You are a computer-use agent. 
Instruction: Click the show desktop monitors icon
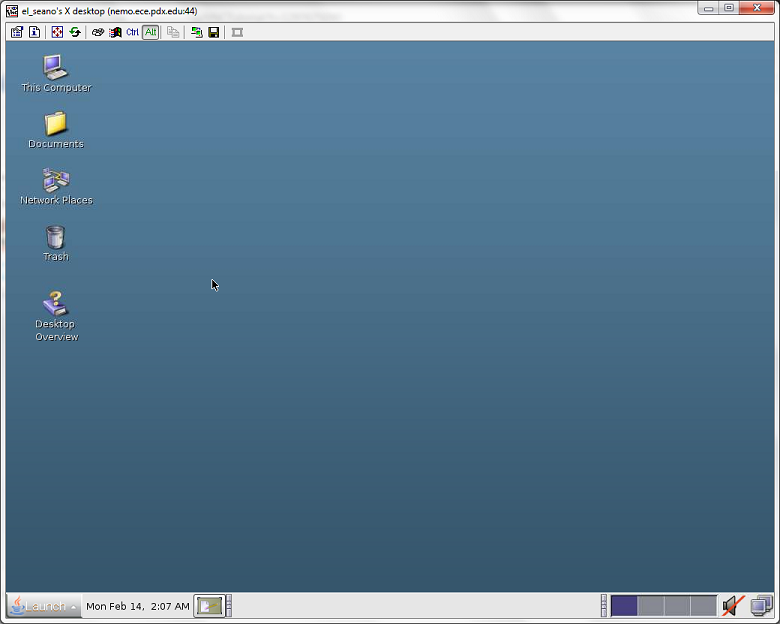click(x=761, y=606)
